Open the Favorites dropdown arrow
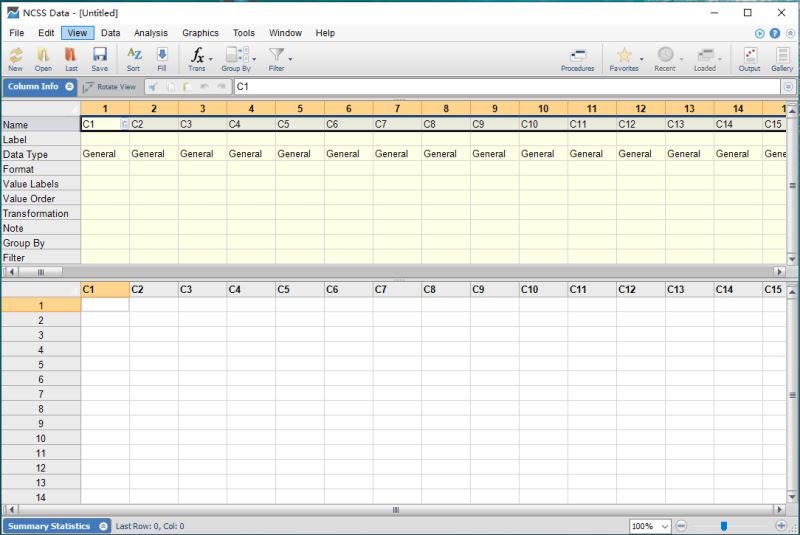This screenshot has width=800, height=535. (x=642, y=59)
